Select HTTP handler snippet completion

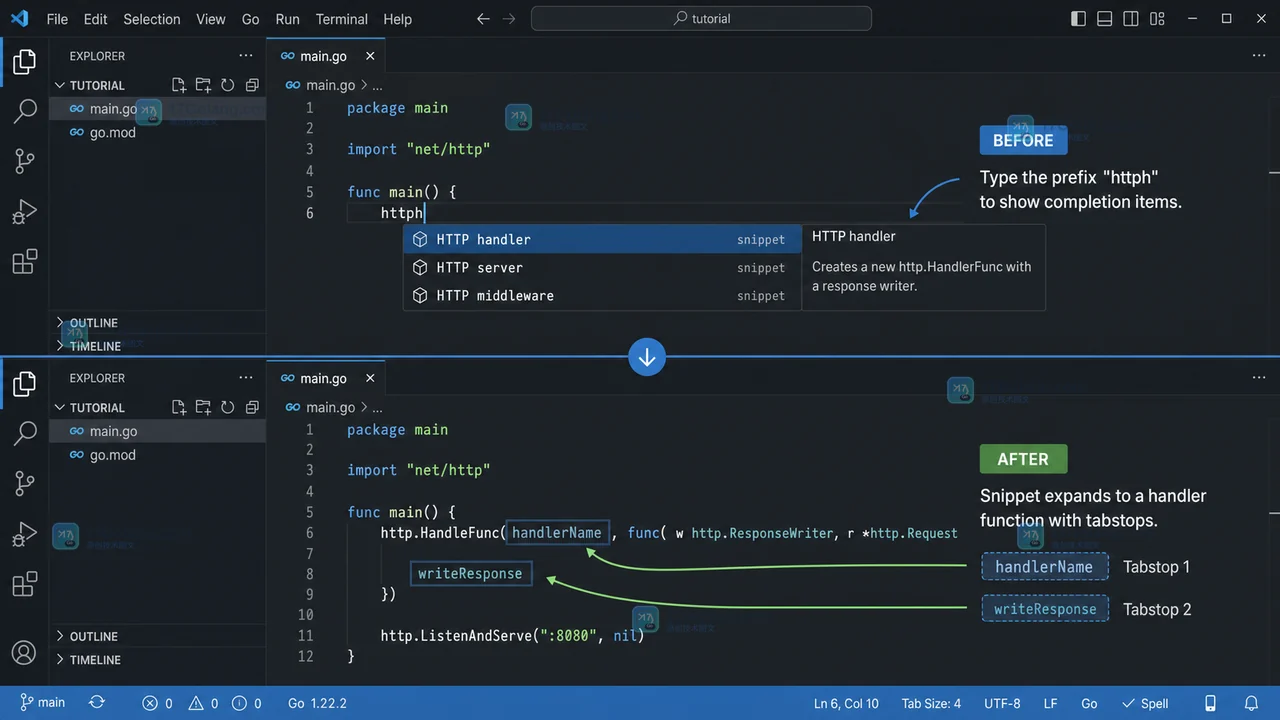602,239
